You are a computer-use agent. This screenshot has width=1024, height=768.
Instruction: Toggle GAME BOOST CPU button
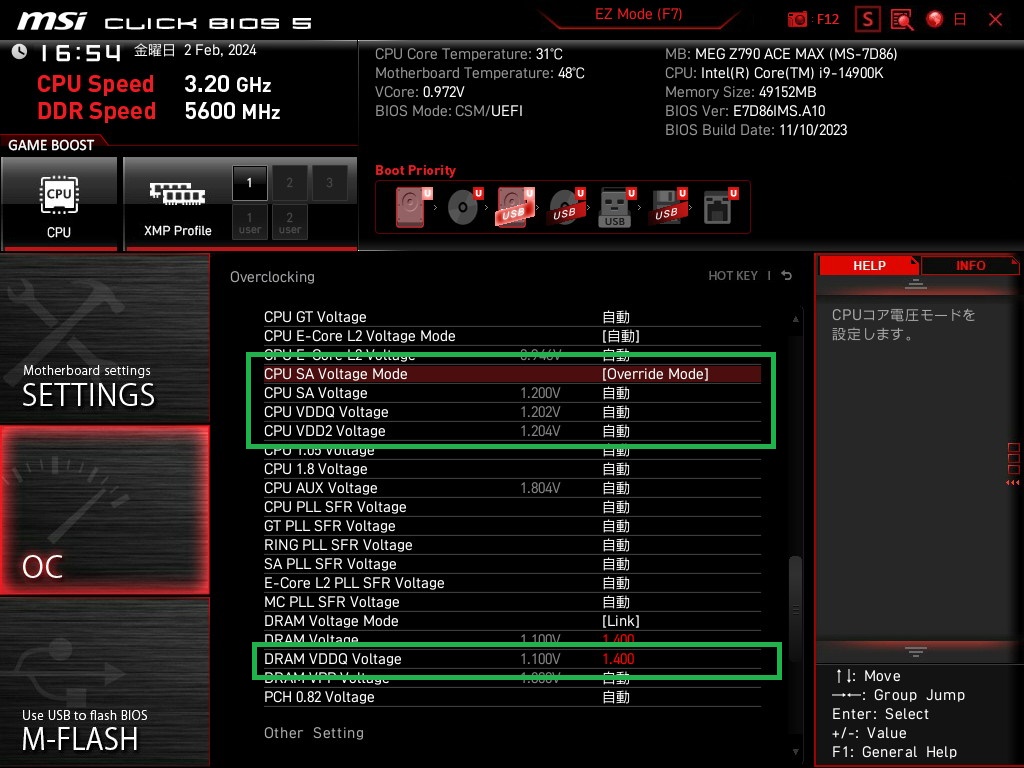(x=59, y=204)
